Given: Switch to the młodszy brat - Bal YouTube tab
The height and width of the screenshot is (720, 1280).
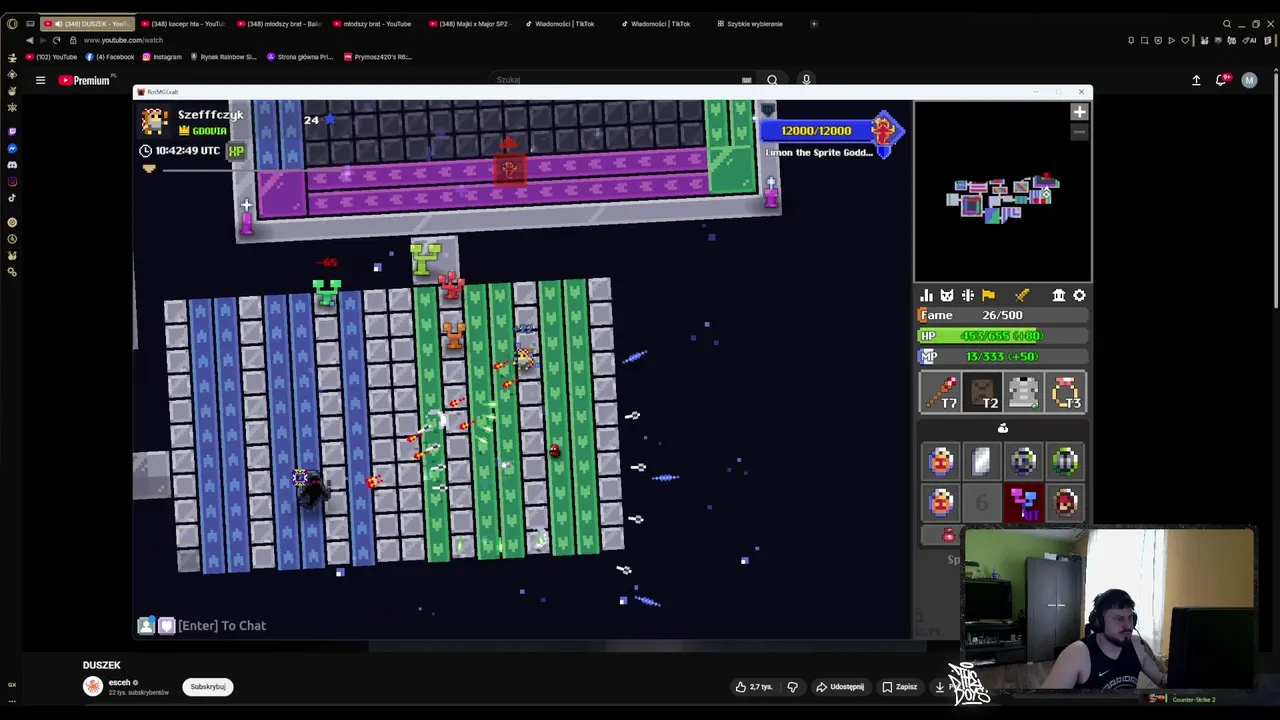Looking at the screenshot, I should 278,23.
